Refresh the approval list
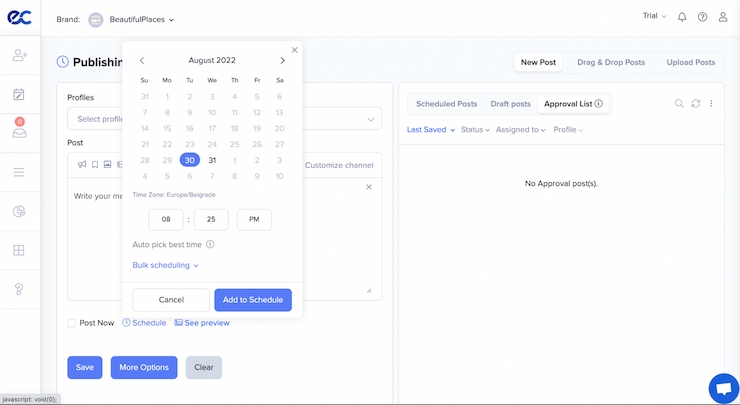Image resolution: width=740 pixels, height=405 pixels. [x=695, y=103]
